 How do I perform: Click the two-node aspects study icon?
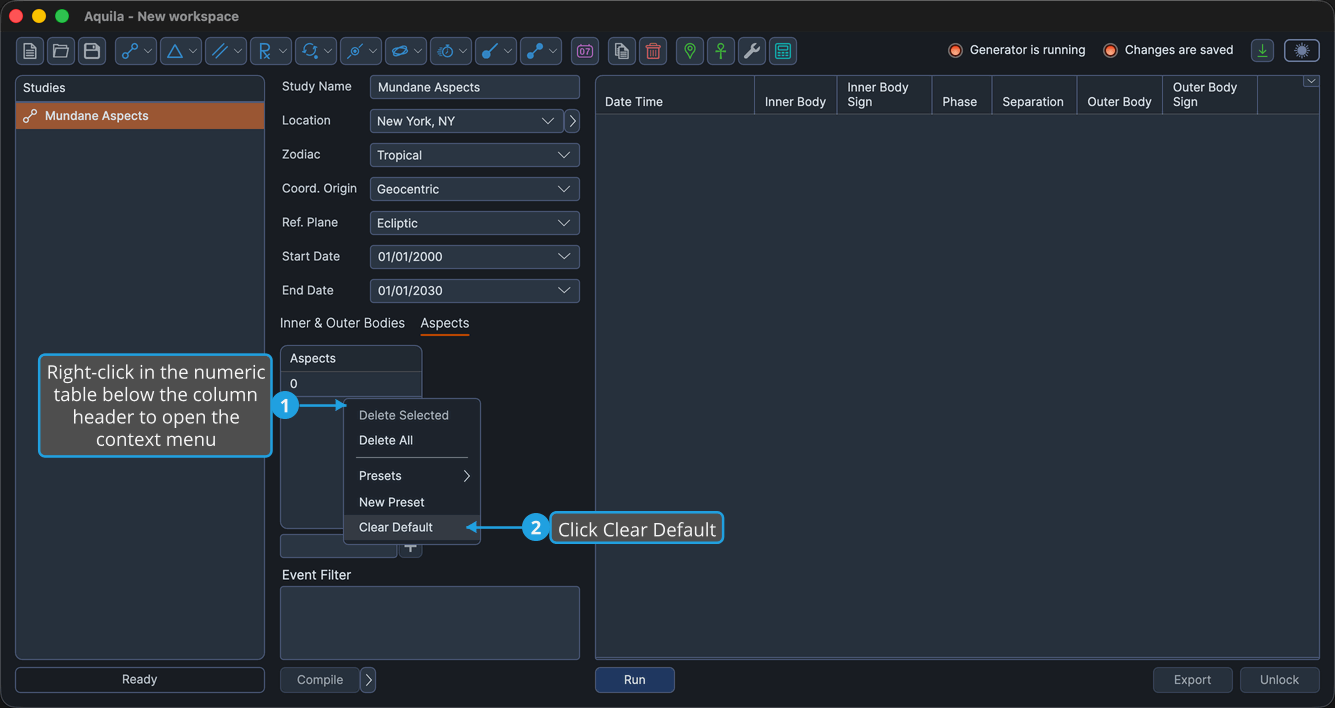[129, 51]
